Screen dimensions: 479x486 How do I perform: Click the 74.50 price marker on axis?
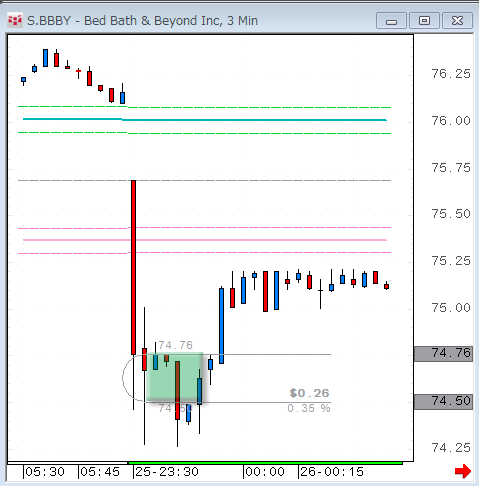[443, 402]
